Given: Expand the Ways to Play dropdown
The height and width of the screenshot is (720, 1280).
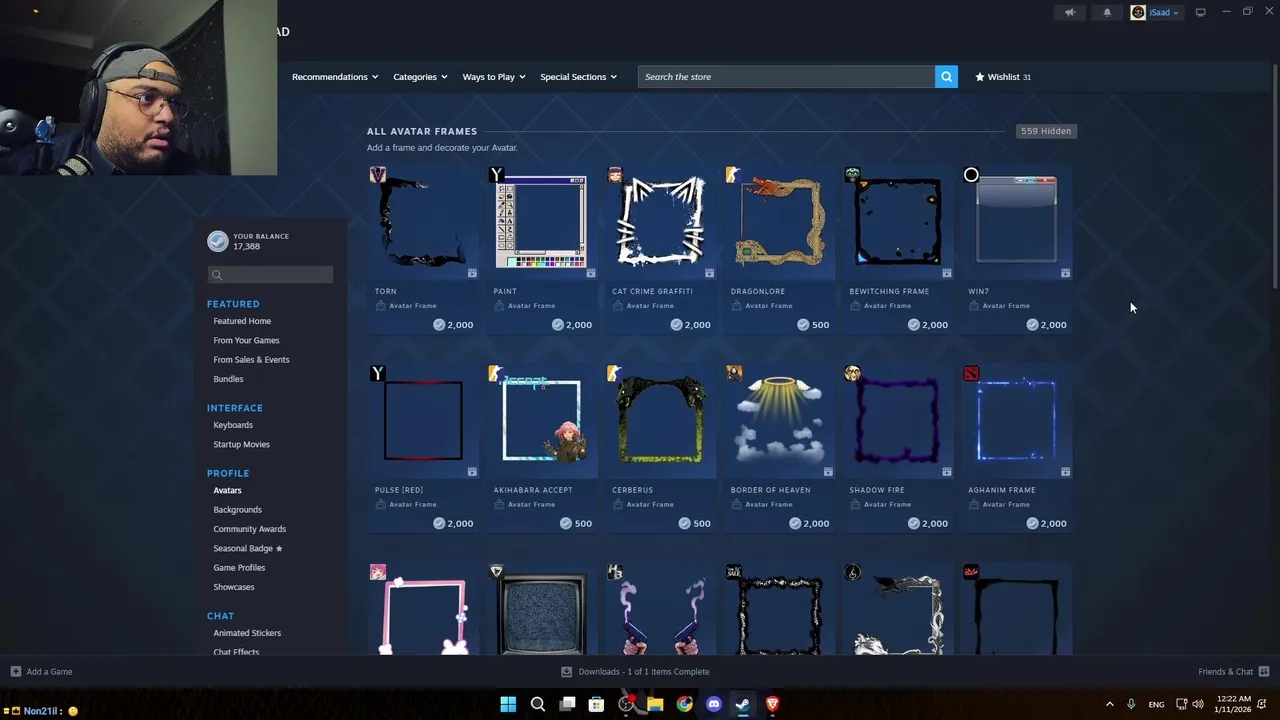Looking at the screenshot, I should click(x=494, y=77).
